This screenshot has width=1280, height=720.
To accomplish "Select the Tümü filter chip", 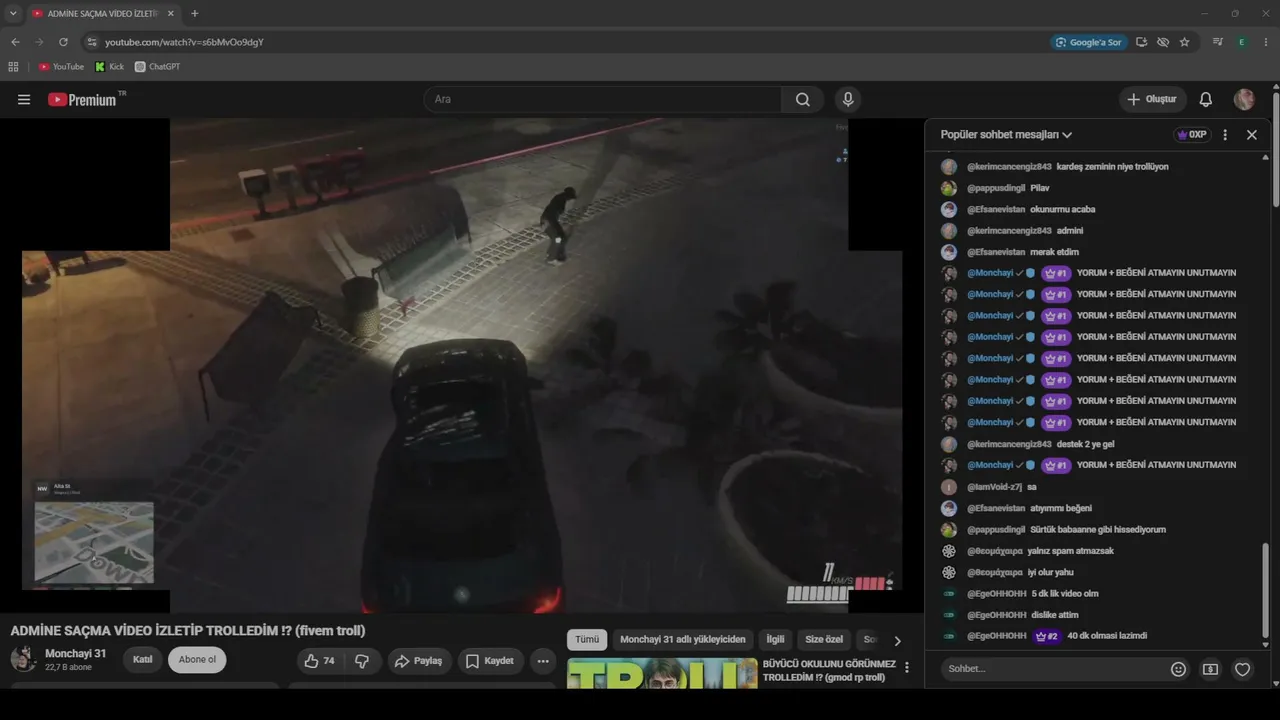I will coord(587,640).
